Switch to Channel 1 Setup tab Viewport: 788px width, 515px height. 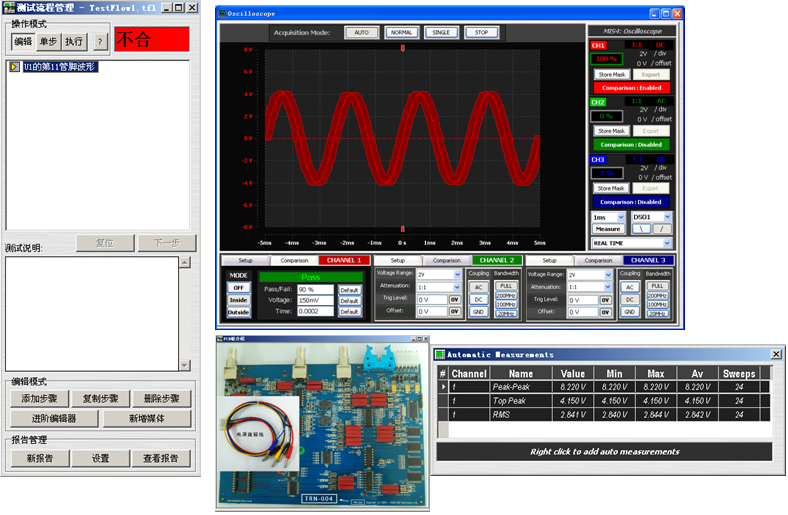click(245, 260)
